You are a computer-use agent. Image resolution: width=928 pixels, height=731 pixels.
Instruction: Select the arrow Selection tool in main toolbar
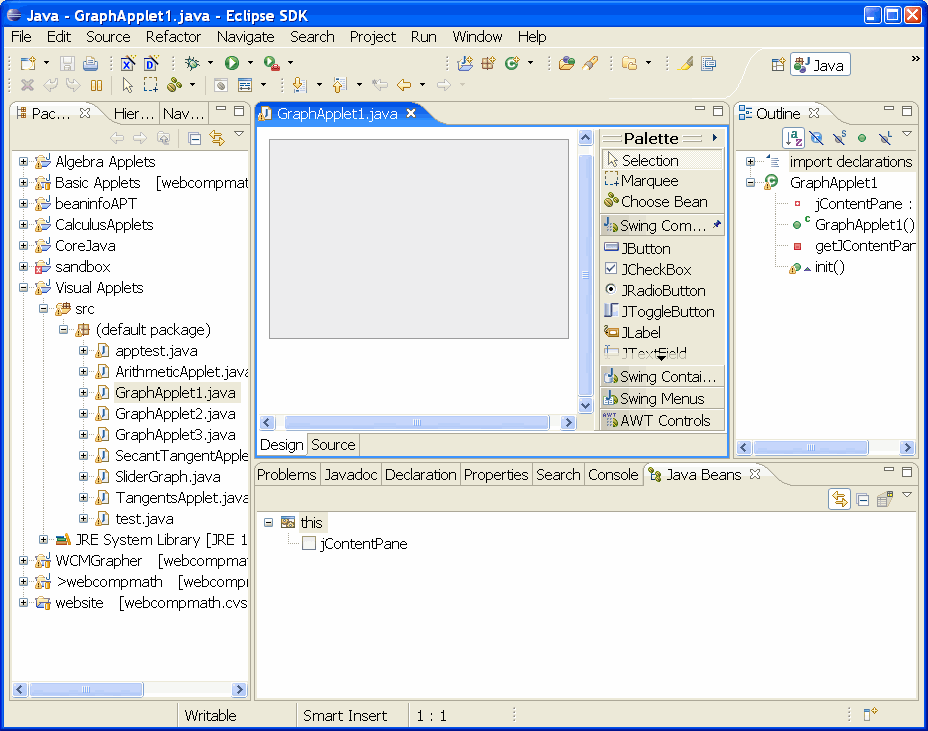pos(127,85)
